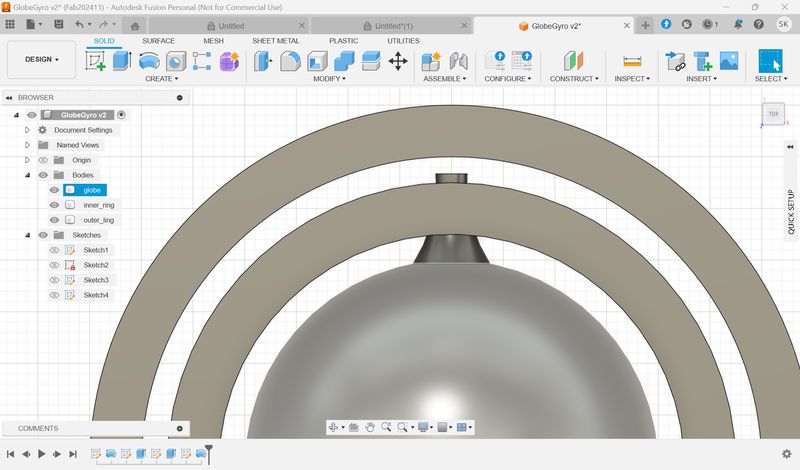Image resolution: width=800 pixels, height=470 pixels.
Task: Select the Fillet tool
Action: pyautogui.click(x=290, y=61)
